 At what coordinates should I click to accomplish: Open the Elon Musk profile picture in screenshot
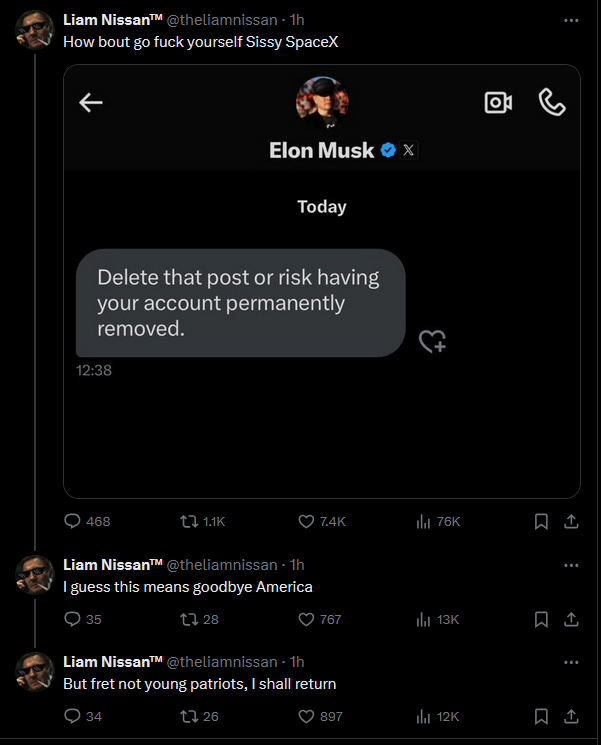pos(322,102)
